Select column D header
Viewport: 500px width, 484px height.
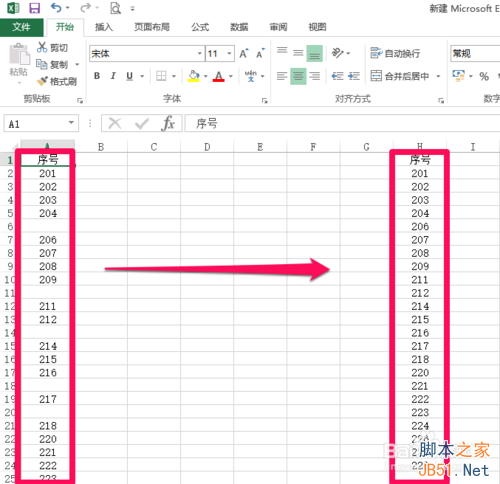[207, 147]
